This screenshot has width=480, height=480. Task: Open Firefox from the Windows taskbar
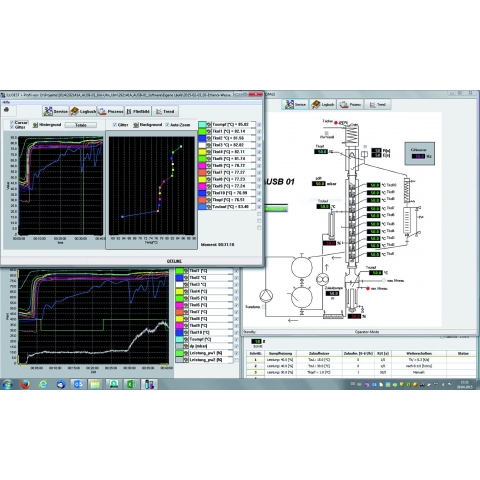point(25,384)
